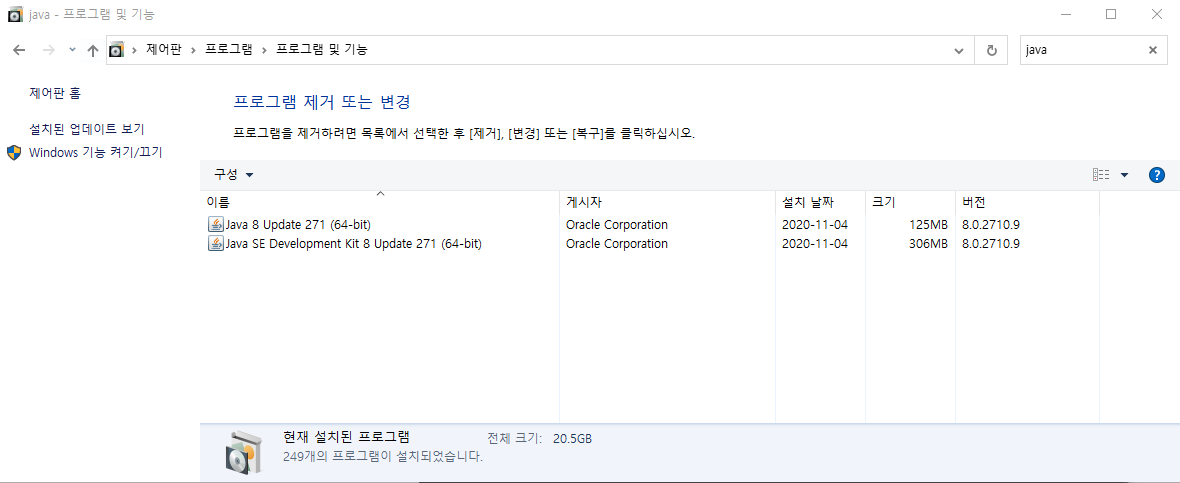Refresh the programs list
This screenshot has width=1180, height=483.
[x=991, y=50]
